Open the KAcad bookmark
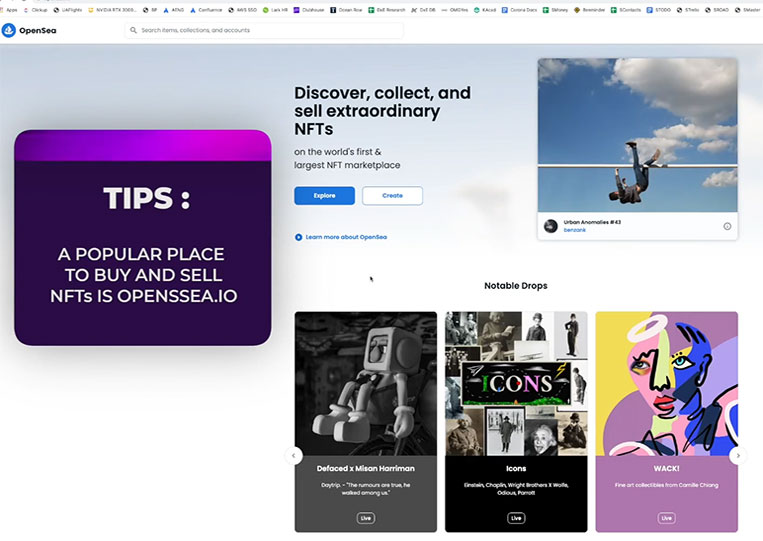763x541 pixels. (x=486, y=10)
